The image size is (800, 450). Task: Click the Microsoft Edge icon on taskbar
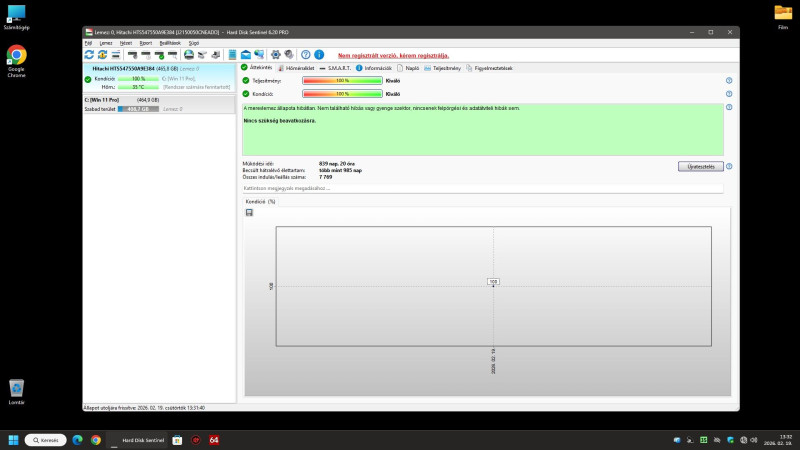coord(78,440)
